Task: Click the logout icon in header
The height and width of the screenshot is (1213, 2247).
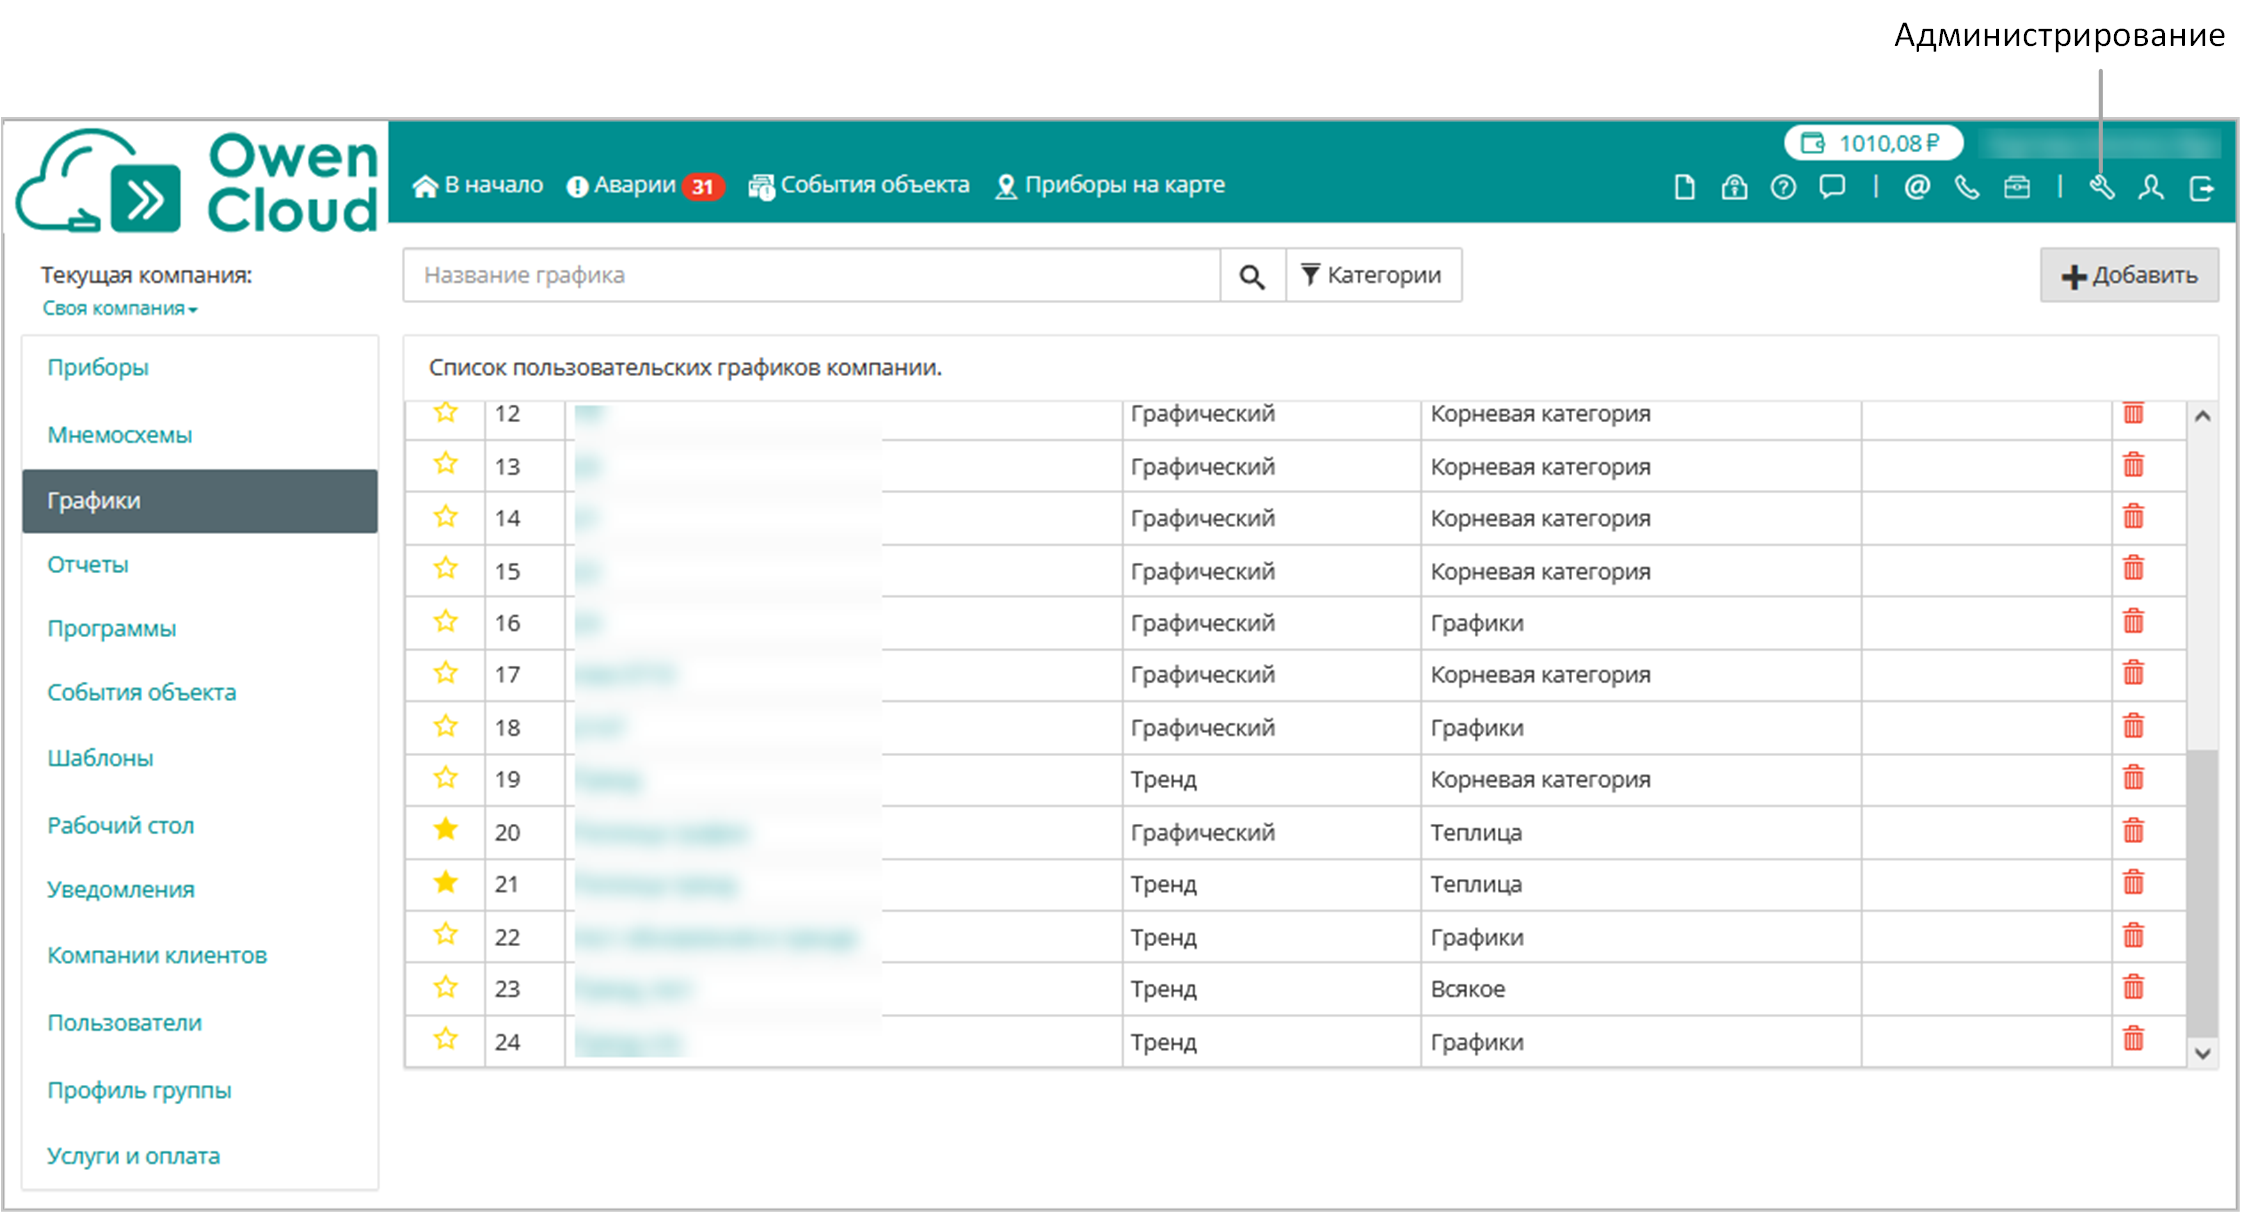Action: (2201, 187)
